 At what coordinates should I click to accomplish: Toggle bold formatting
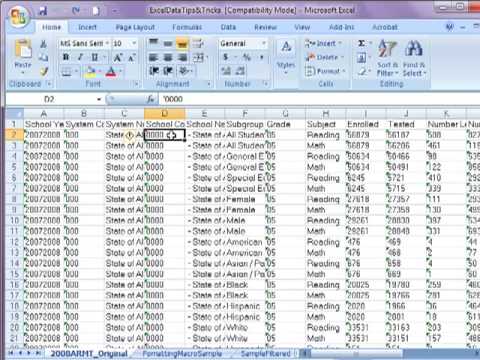click(66, 57)
